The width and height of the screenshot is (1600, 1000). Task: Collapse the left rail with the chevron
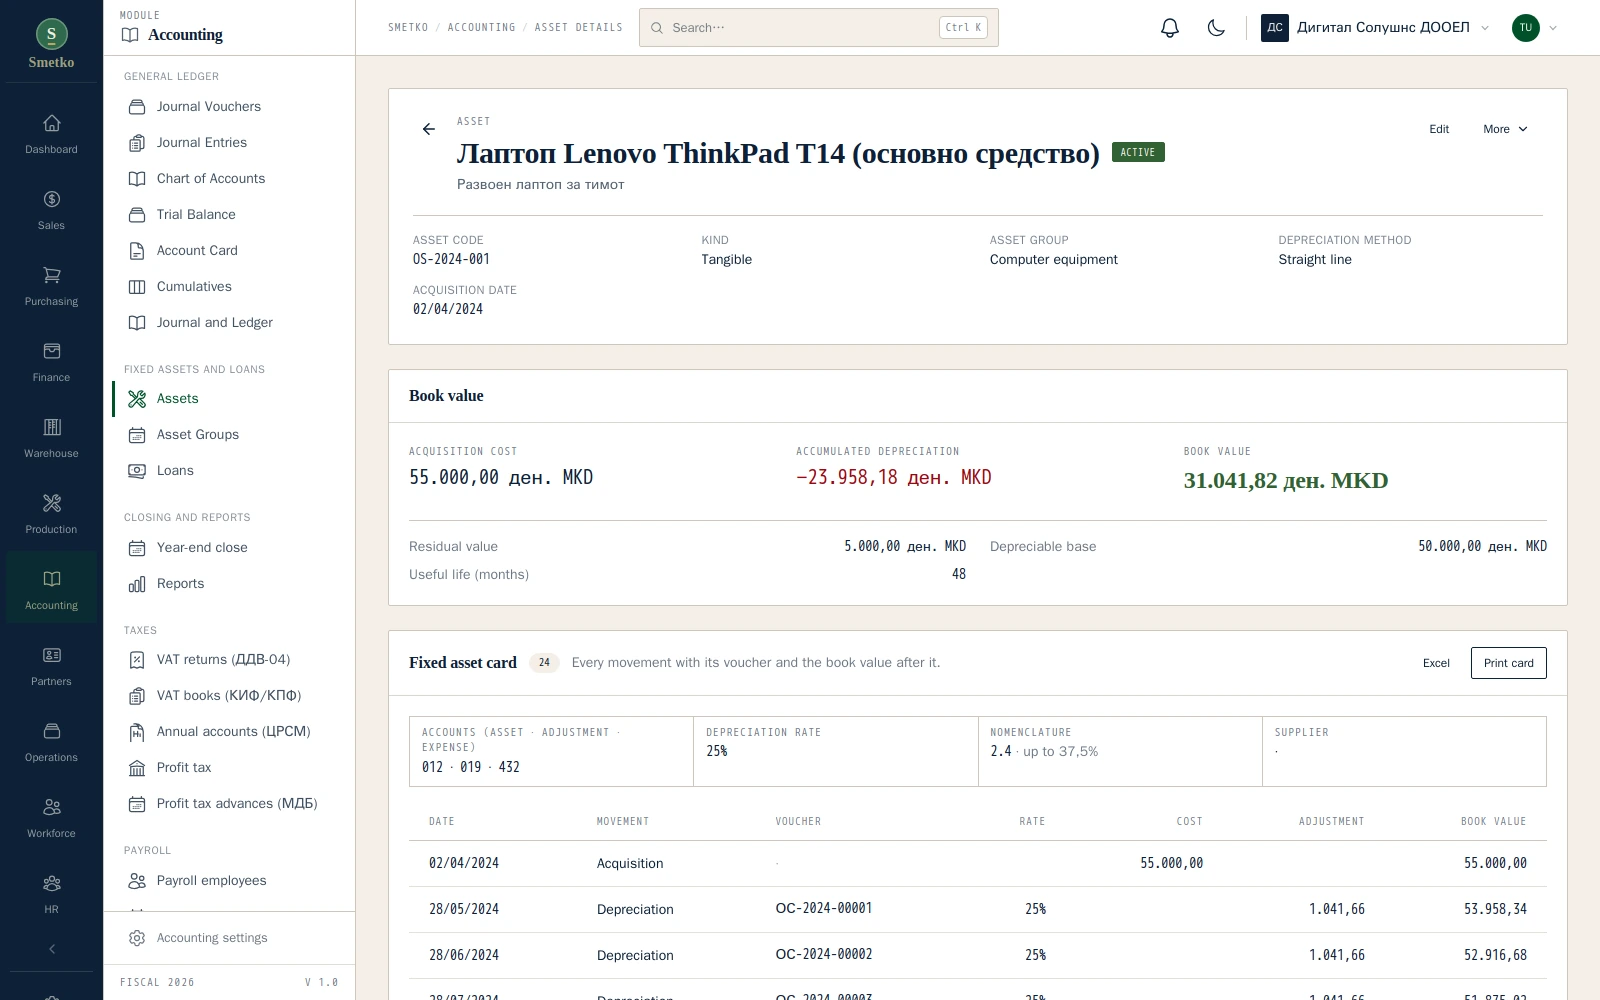(52, 949)
